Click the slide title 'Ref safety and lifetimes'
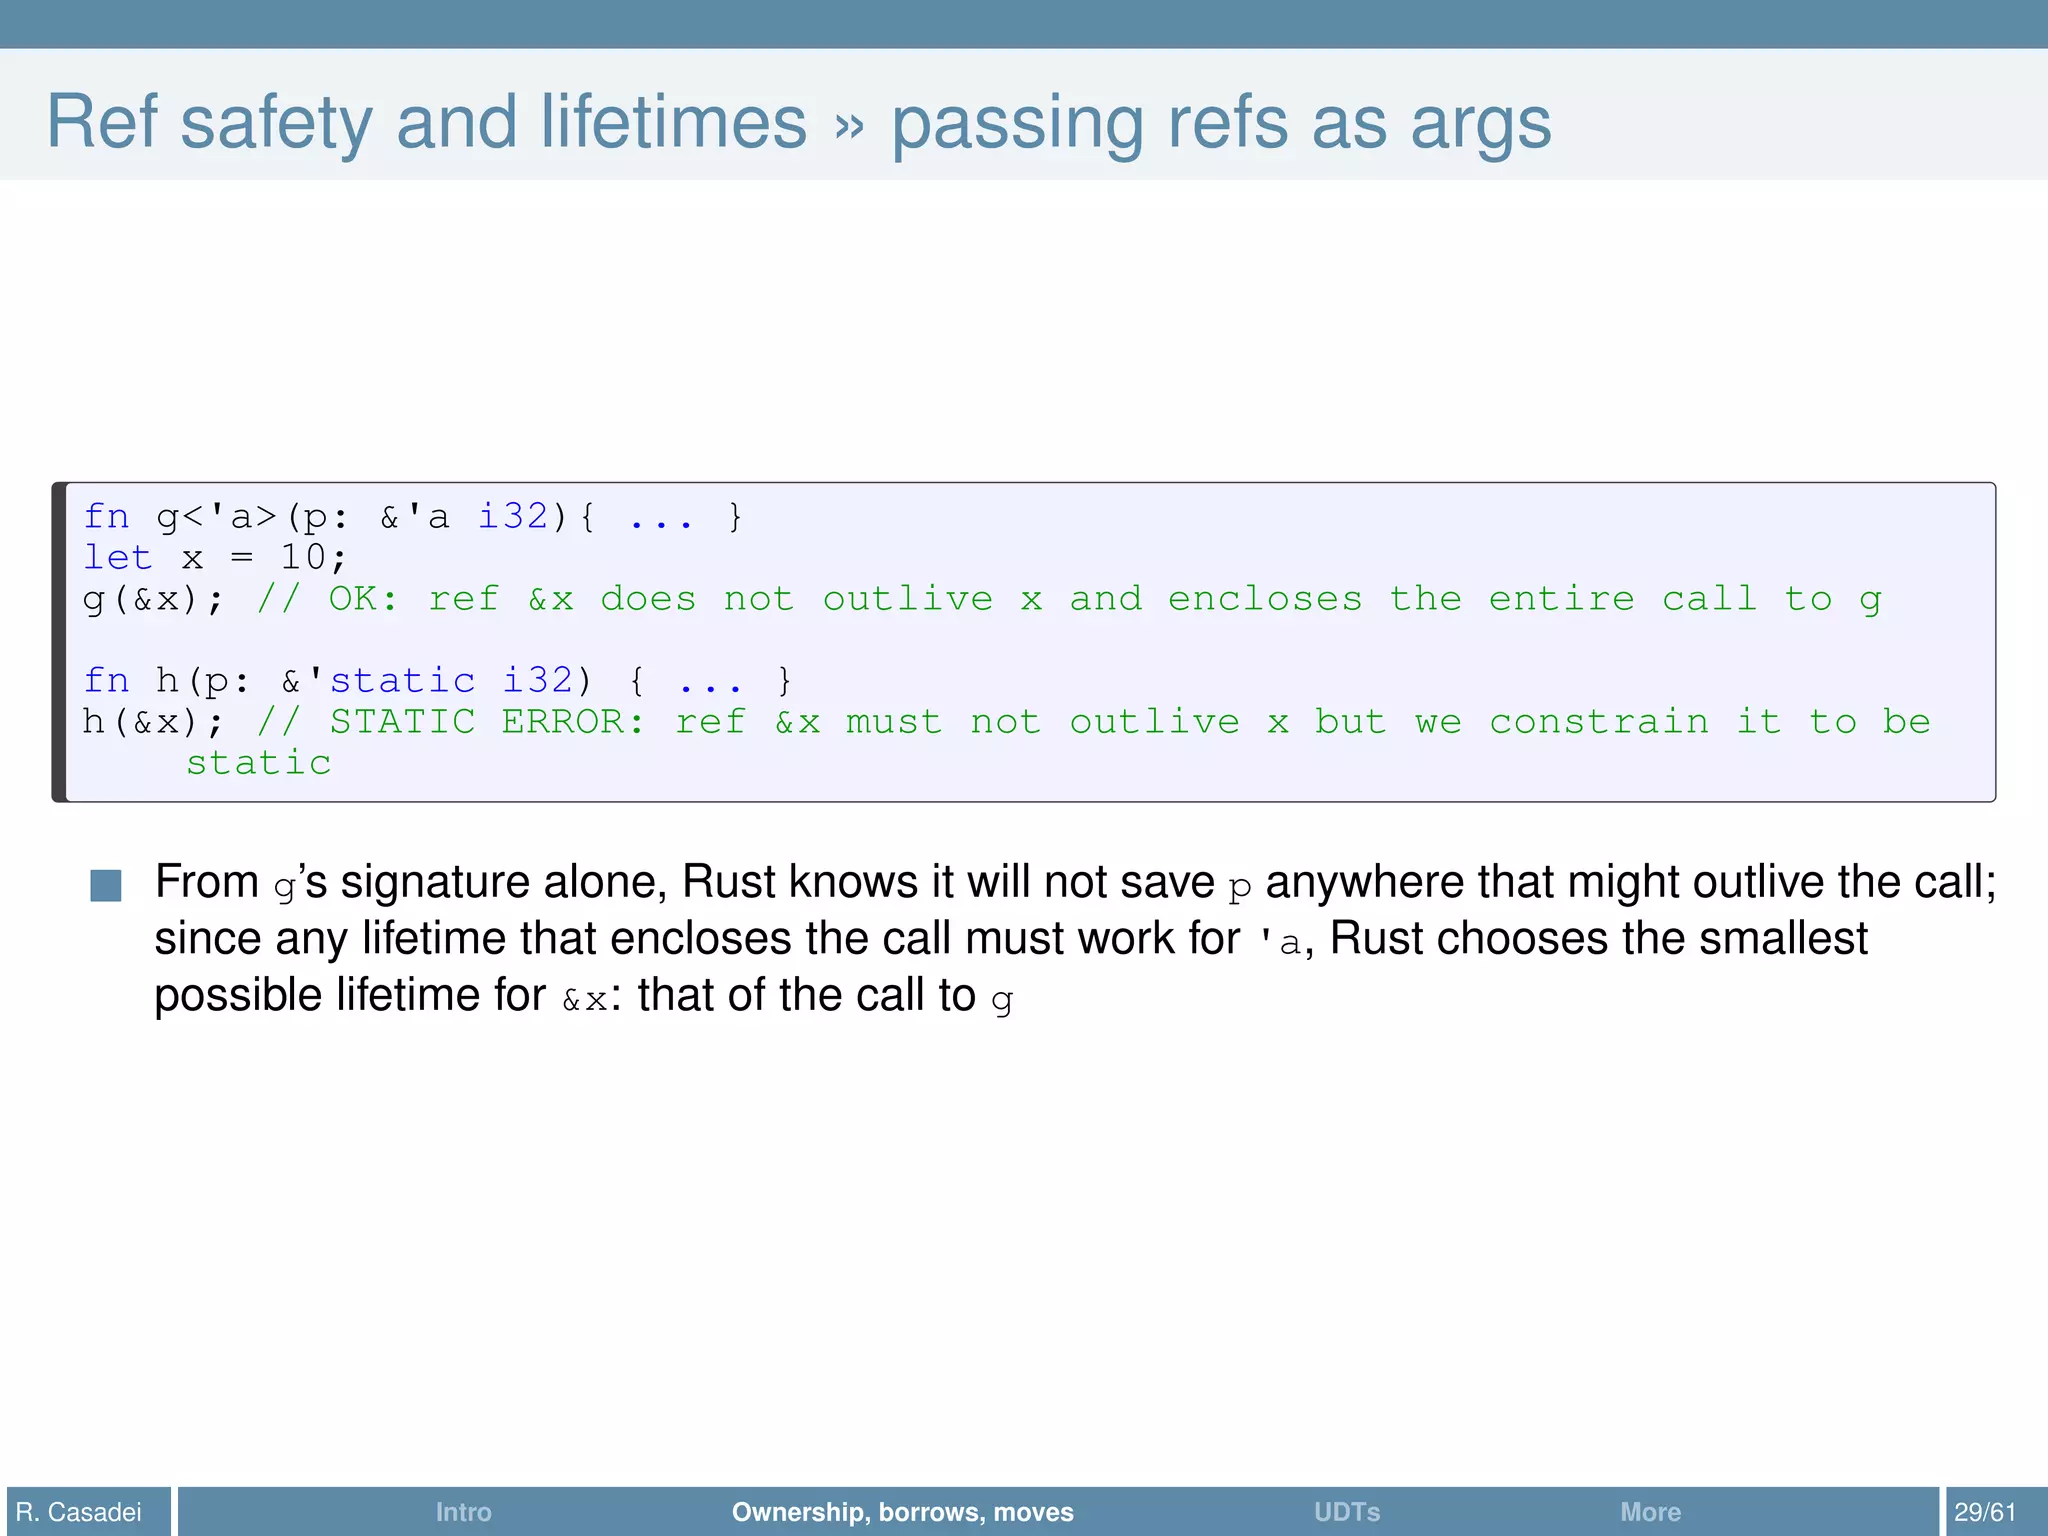 pos(426,122)
